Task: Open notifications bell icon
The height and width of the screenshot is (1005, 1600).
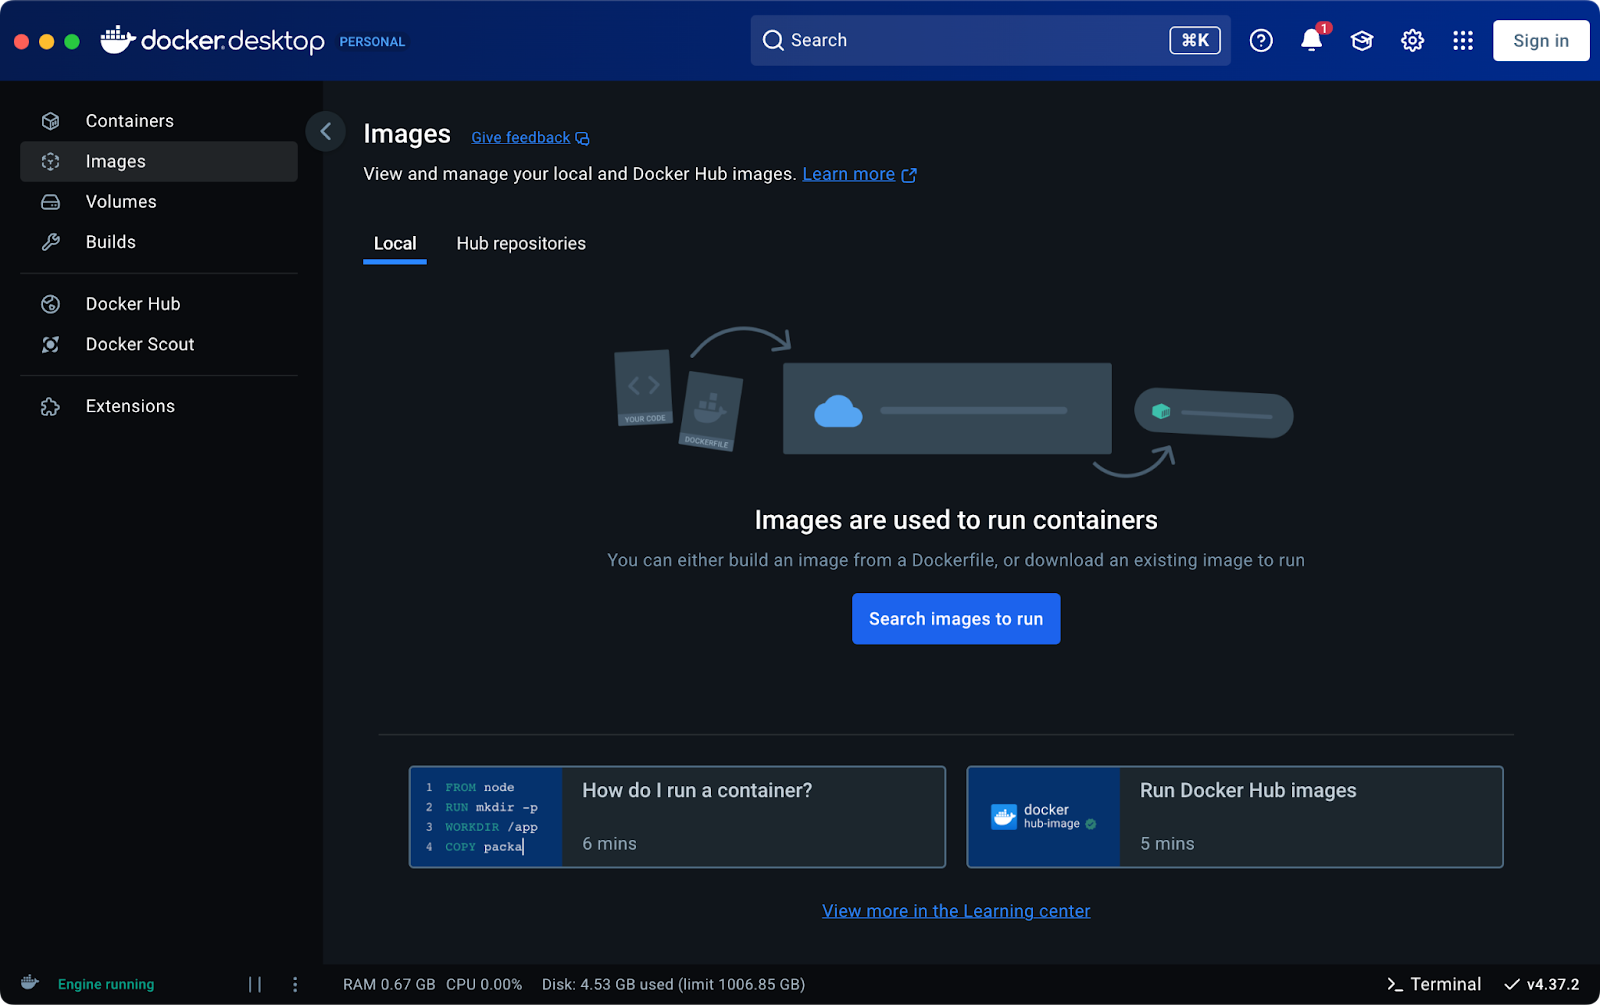Action: (x=1311, y=40)
